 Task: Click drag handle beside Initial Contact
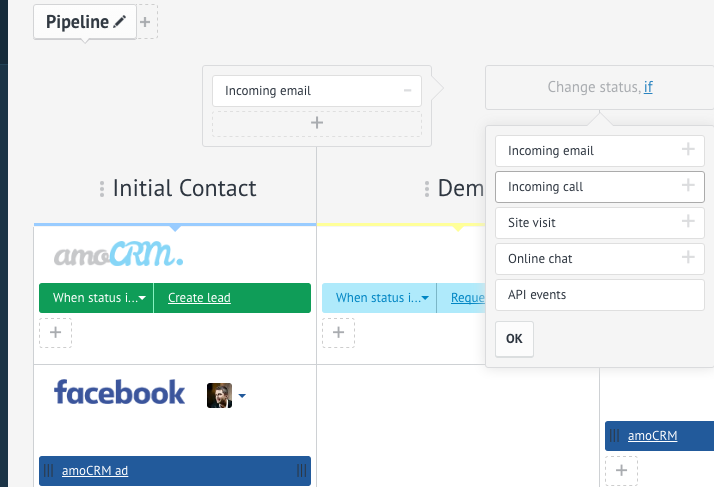102,189
